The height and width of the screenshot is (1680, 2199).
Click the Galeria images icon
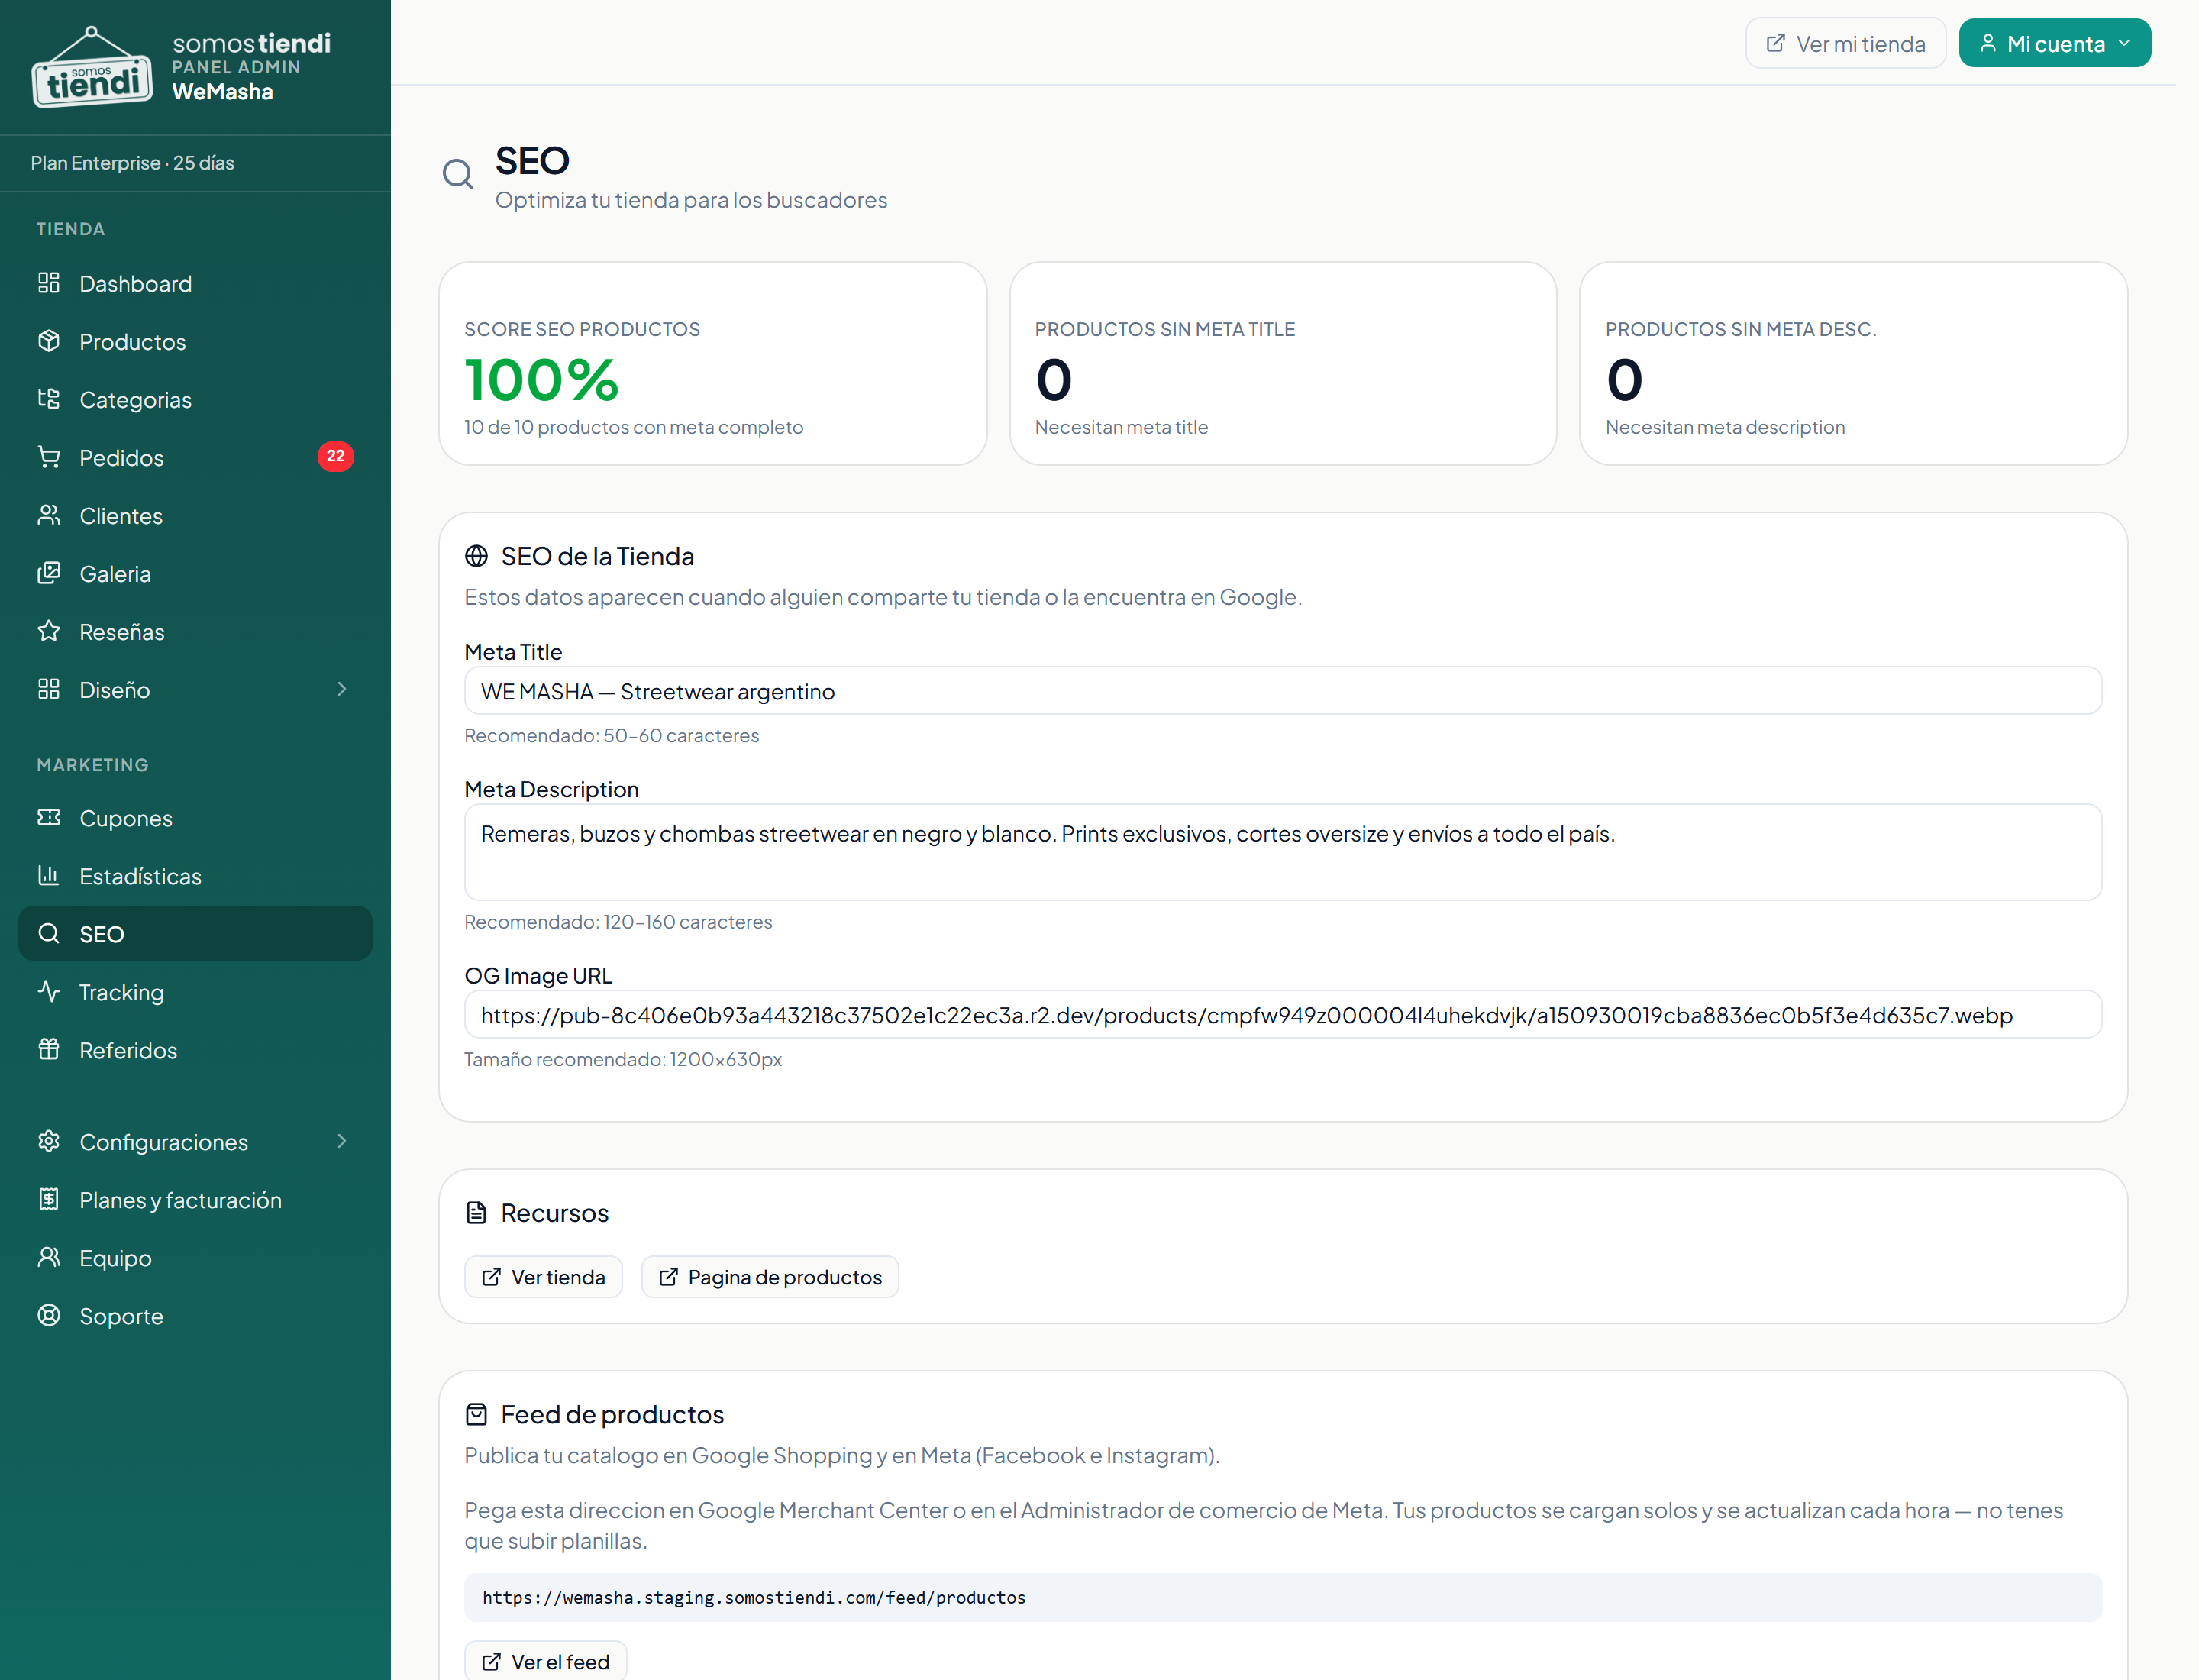[49, 573]
